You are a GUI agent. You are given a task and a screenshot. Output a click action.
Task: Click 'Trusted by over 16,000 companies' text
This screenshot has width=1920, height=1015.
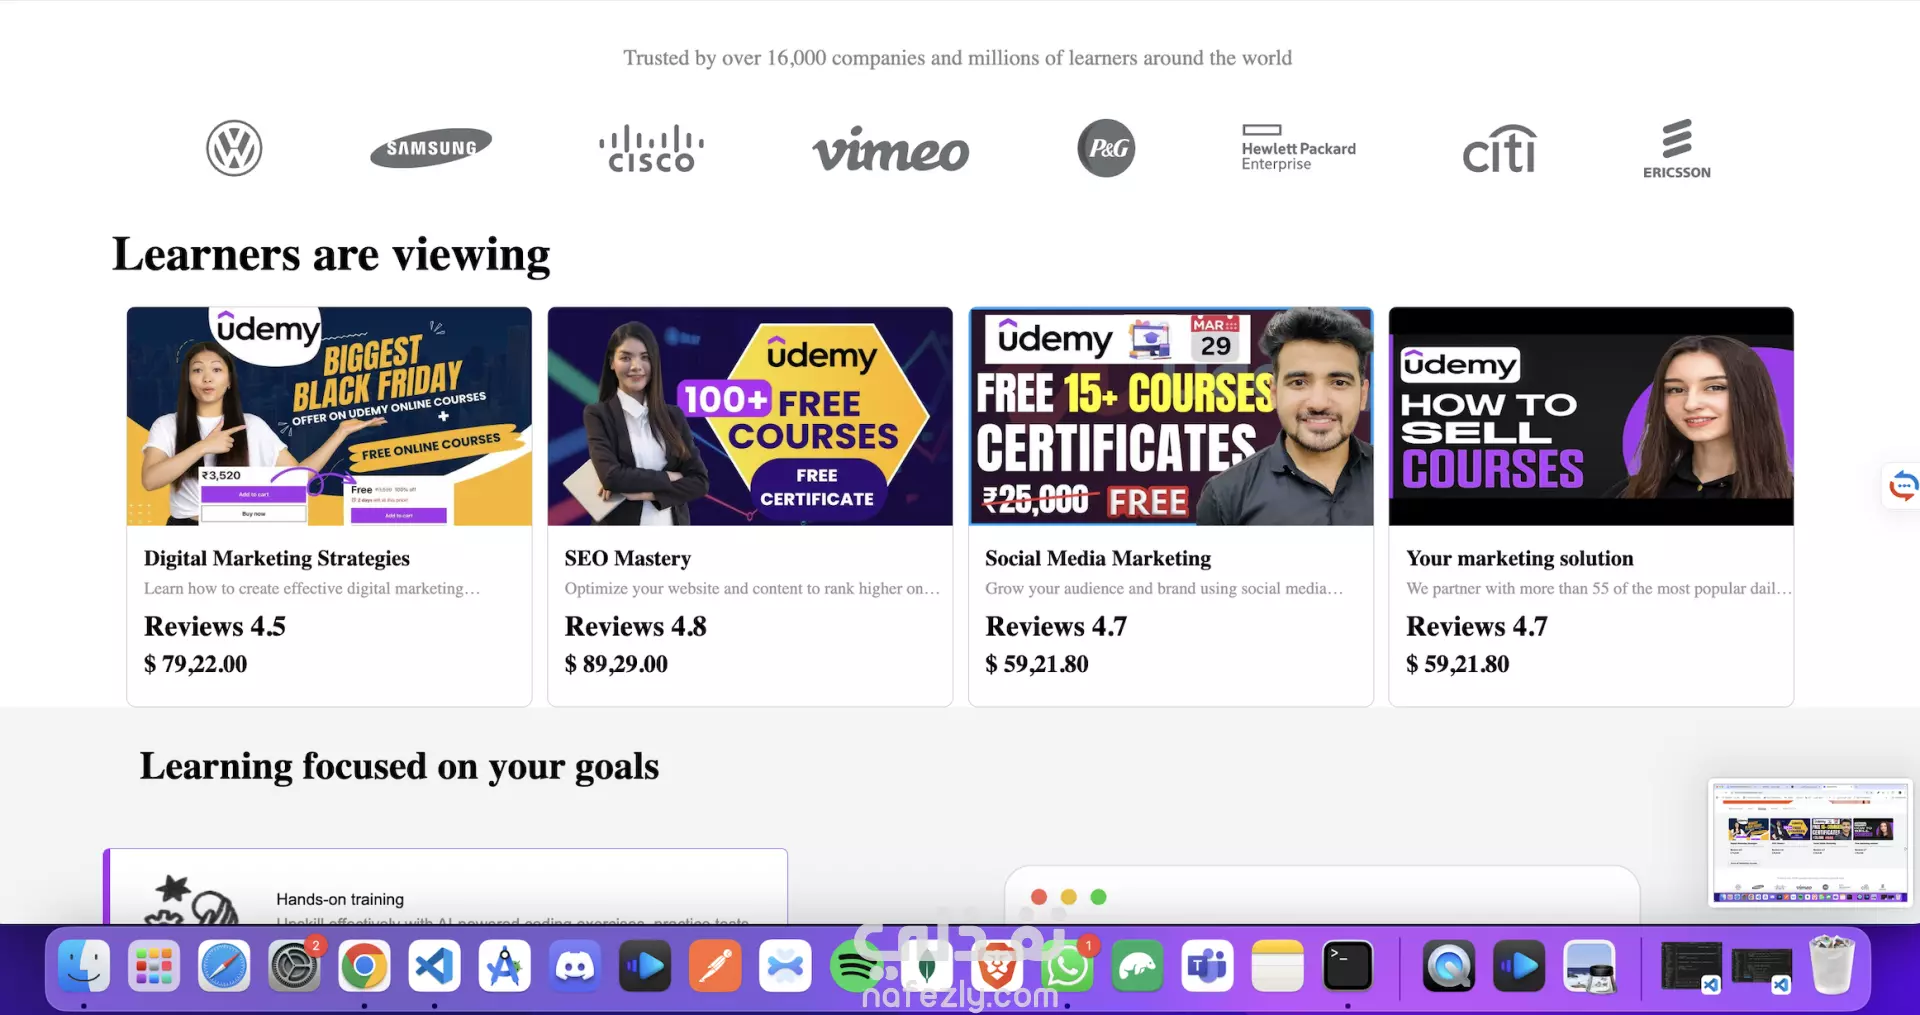[958, 58]
